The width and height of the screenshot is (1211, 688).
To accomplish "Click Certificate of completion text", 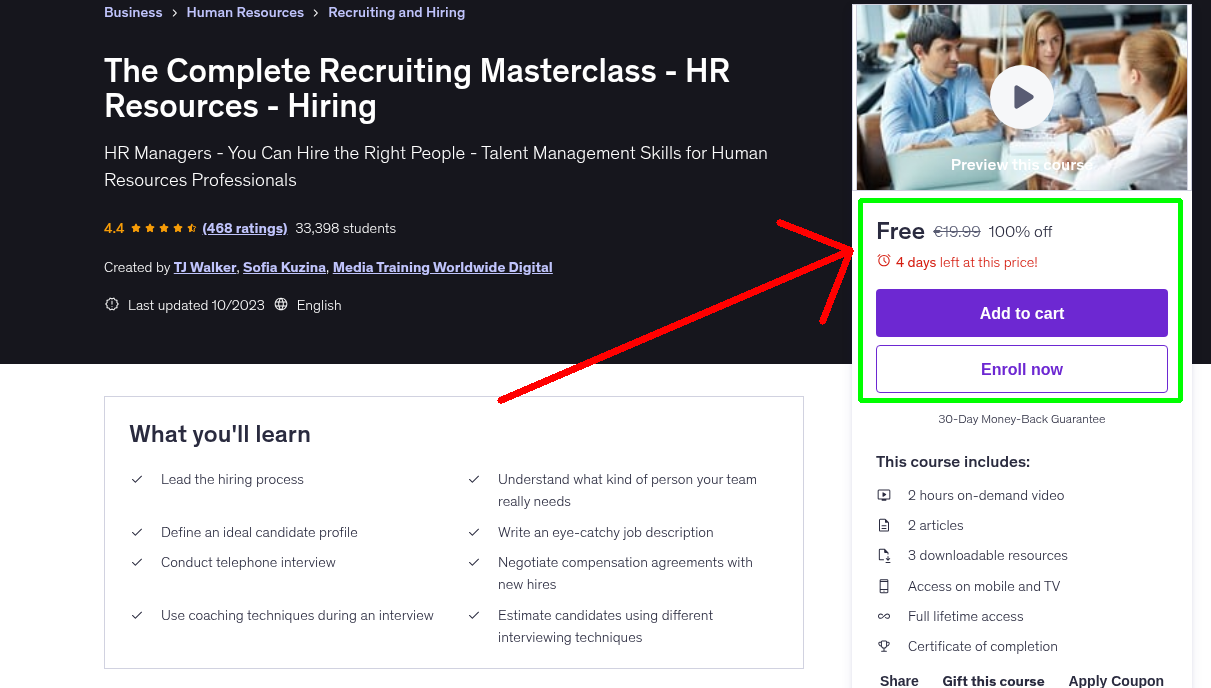I will pyautogui.click(x=983, y=646).
